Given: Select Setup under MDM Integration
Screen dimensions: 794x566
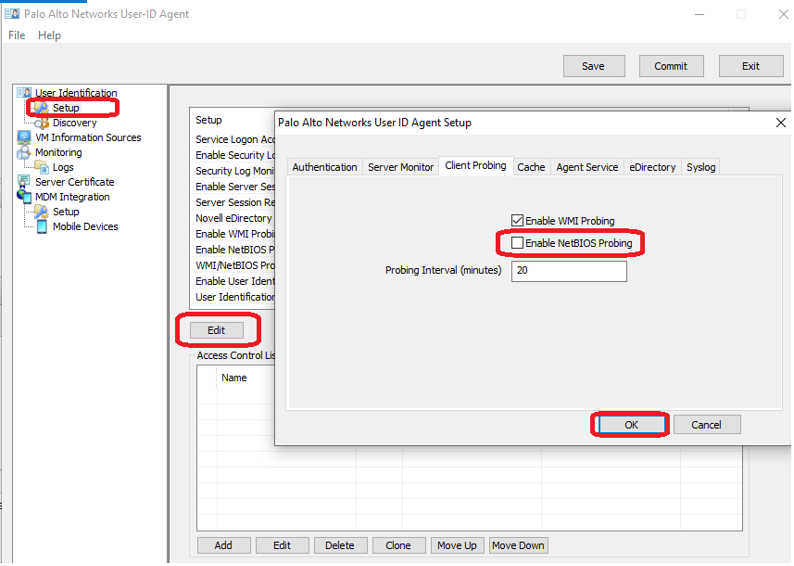Looking at the screenshot, I should coord(66,211).
